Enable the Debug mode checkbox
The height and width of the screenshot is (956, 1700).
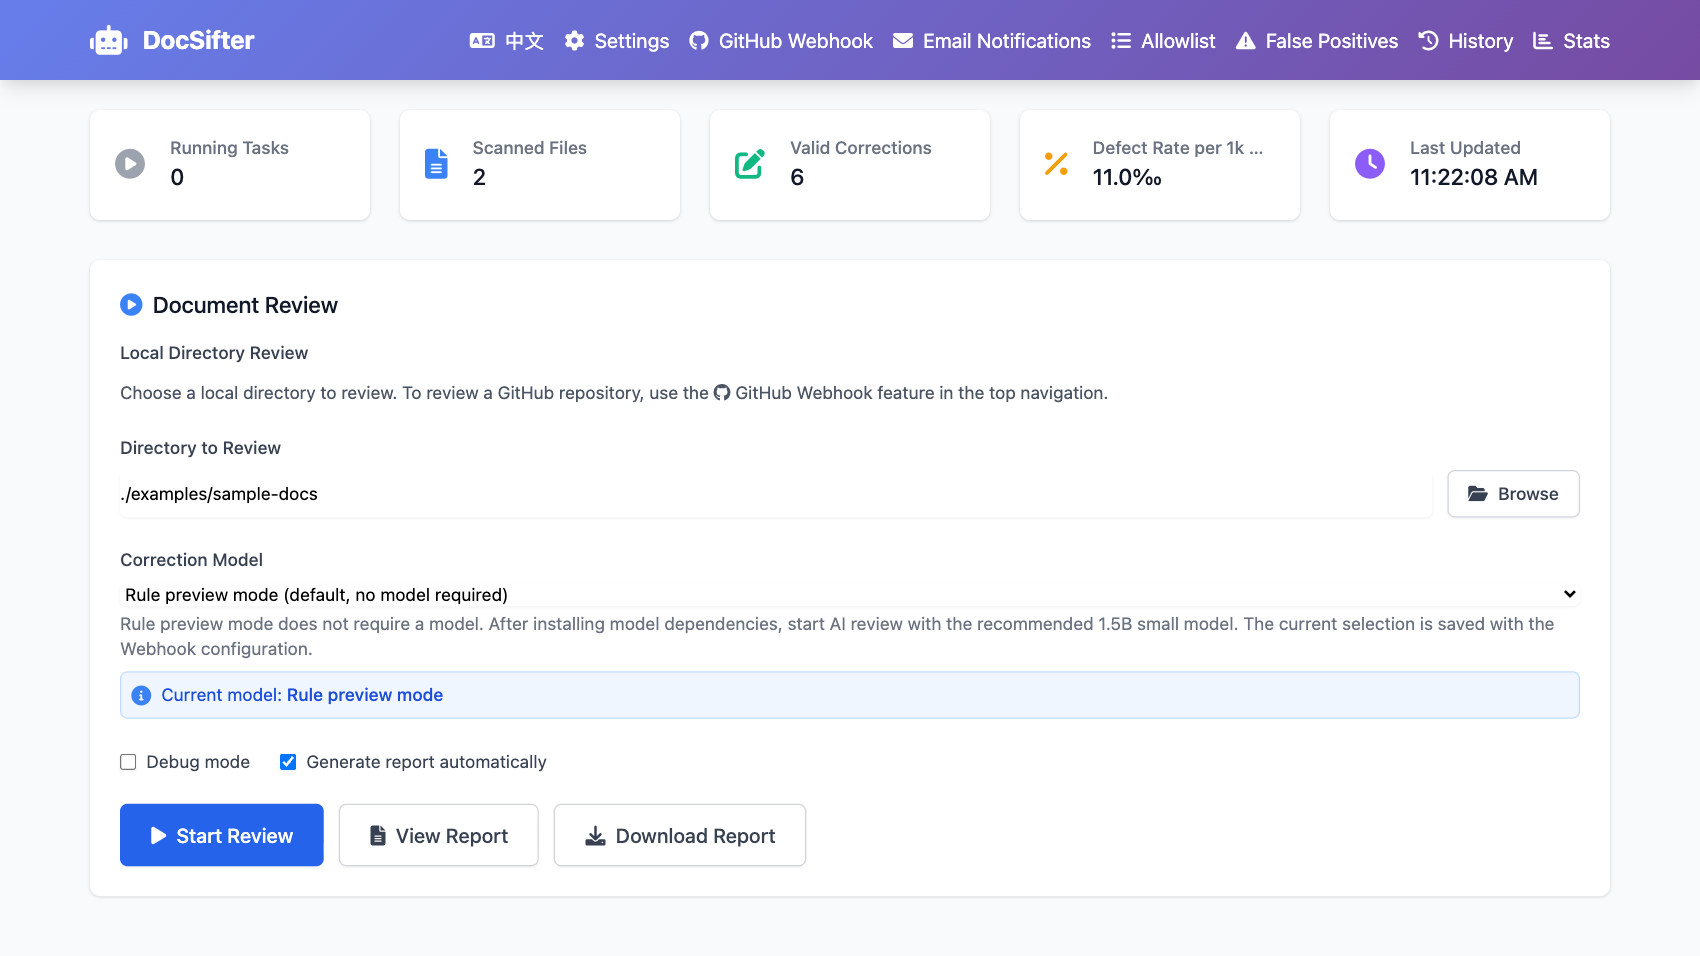click(128, 762)
